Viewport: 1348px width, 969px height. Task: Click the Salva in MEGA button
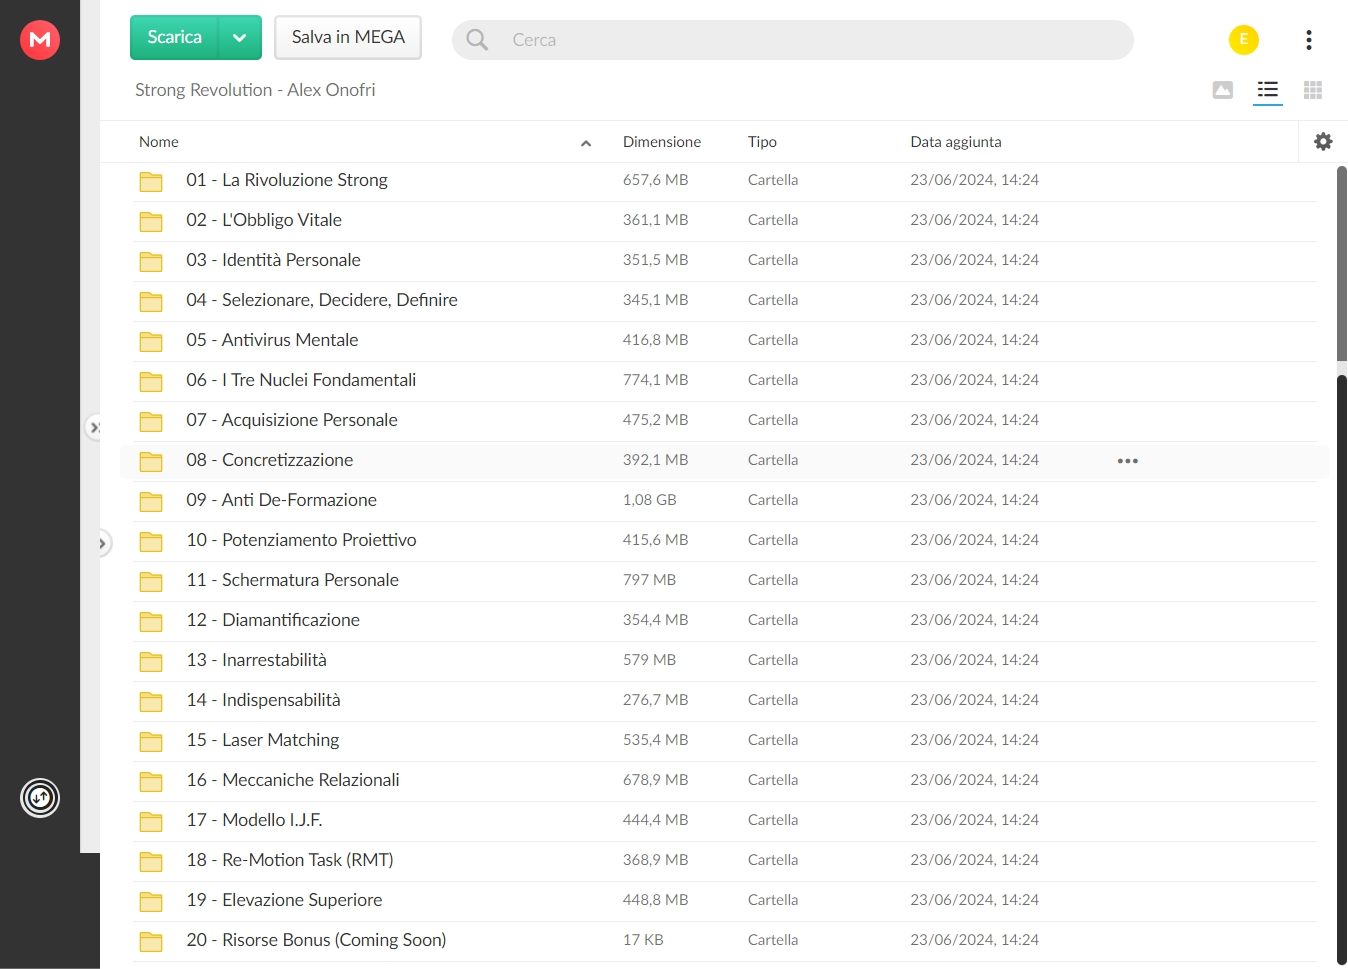point(348,37)
